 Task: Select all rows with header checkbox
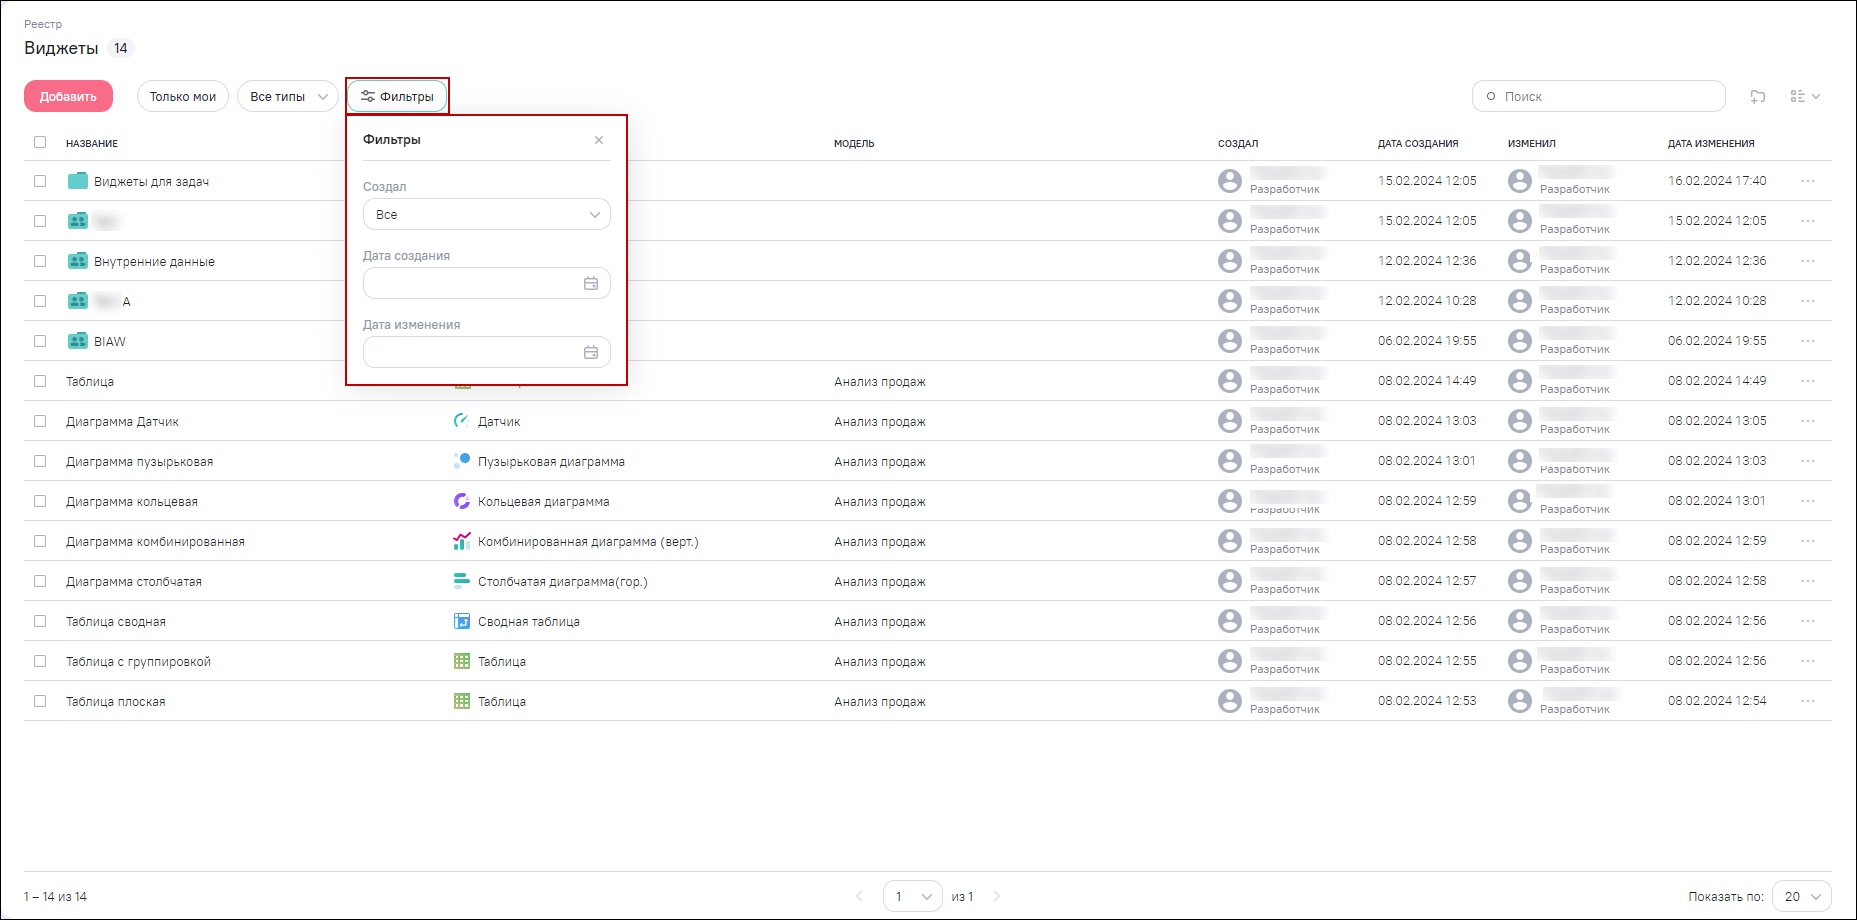pos(40,142)
